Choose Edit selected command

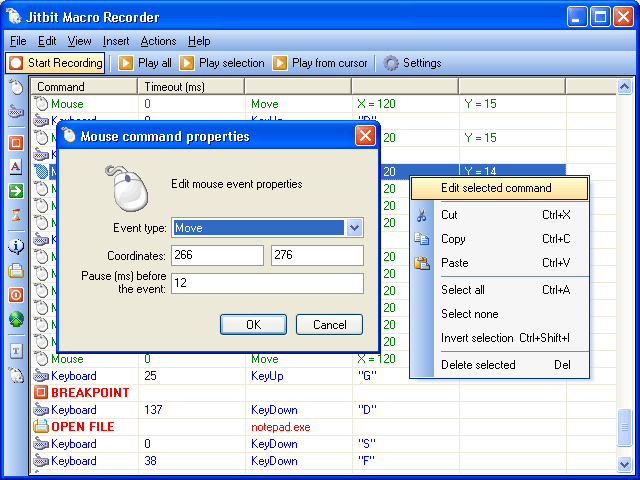coord(500,188)
